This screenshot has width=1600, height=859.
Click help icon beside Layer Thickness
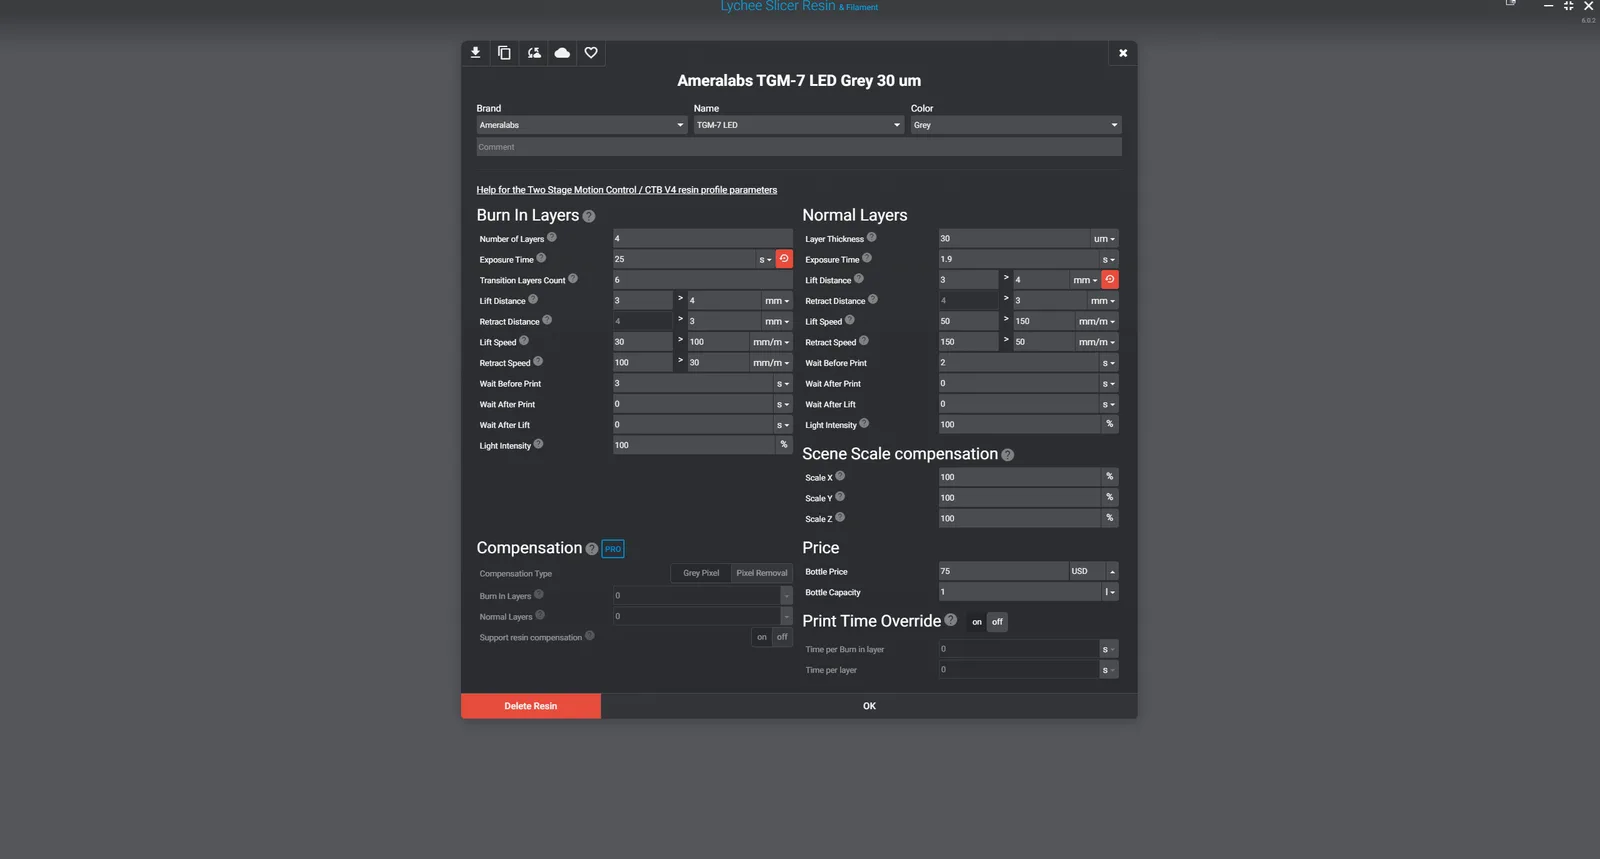pos(872,237)
